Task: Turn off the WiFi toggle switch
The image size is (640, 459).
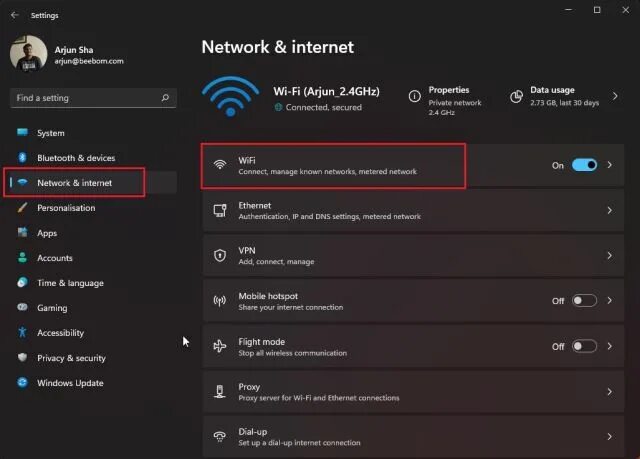Action: coord(584,165)
